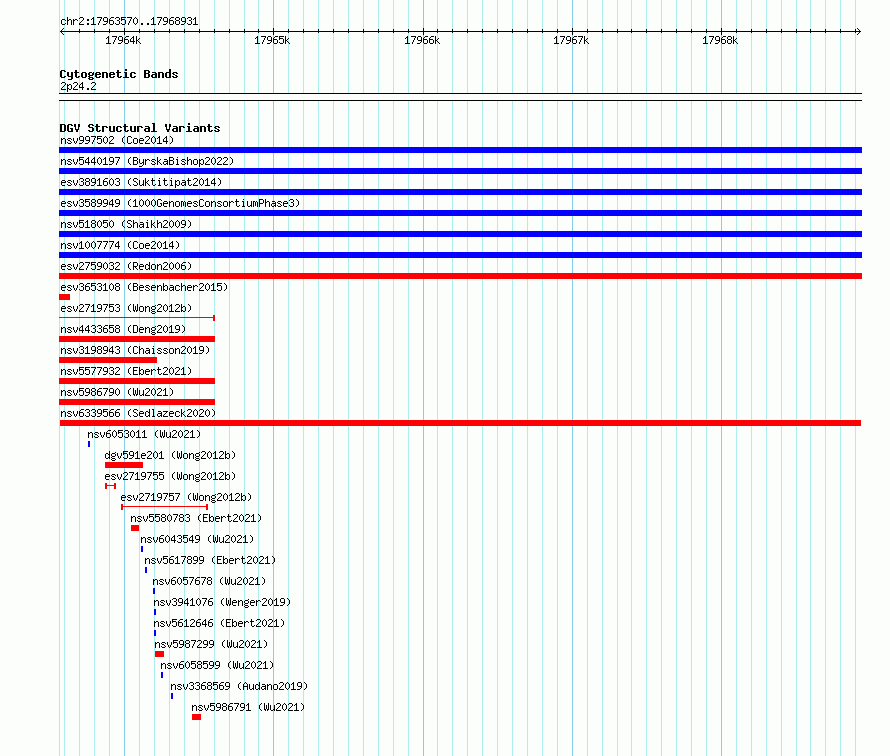Click the red bar under esv2759032
890x756 pixels.
(x=460, y=276)
